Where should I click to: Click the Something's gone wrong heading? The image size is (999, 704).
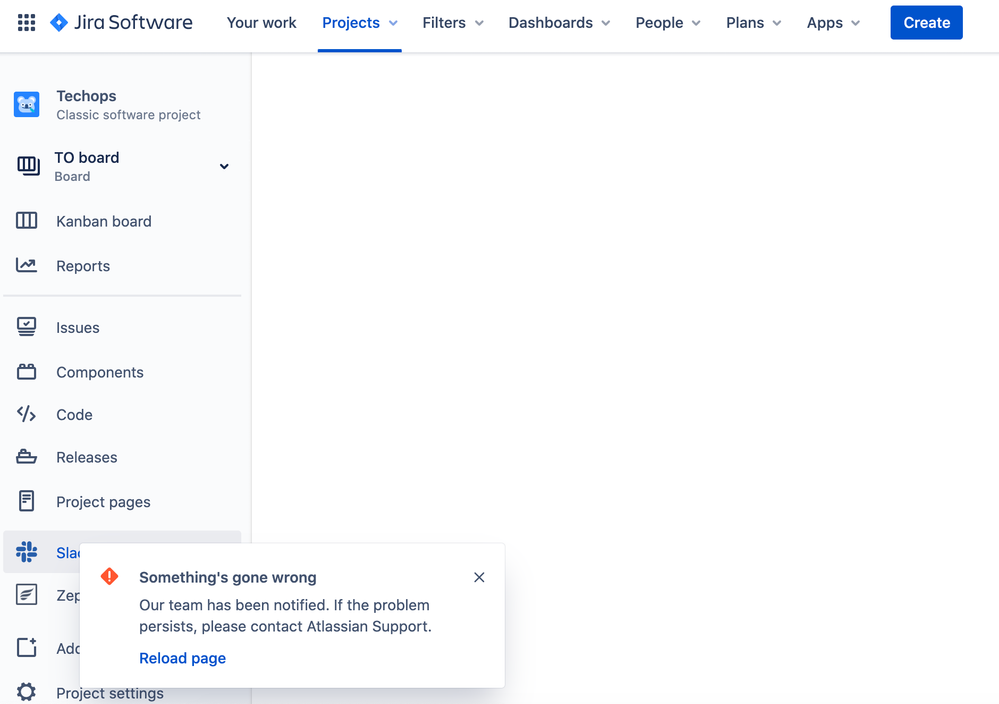pyautogui.click(x=228, y=577)
